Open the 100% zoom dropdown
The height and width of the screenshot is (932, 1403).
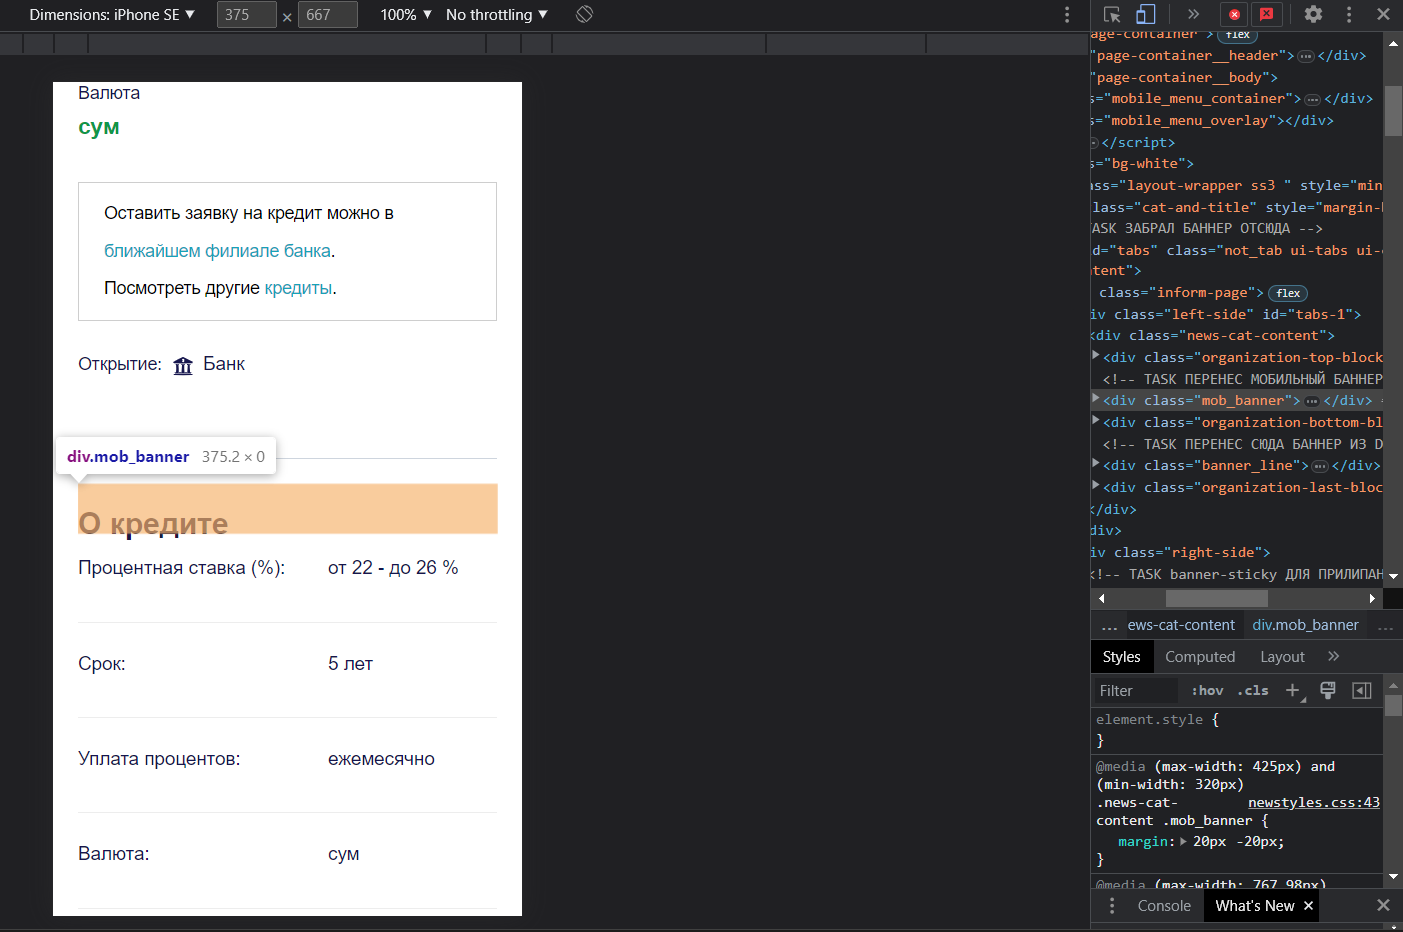coord(406,15)
